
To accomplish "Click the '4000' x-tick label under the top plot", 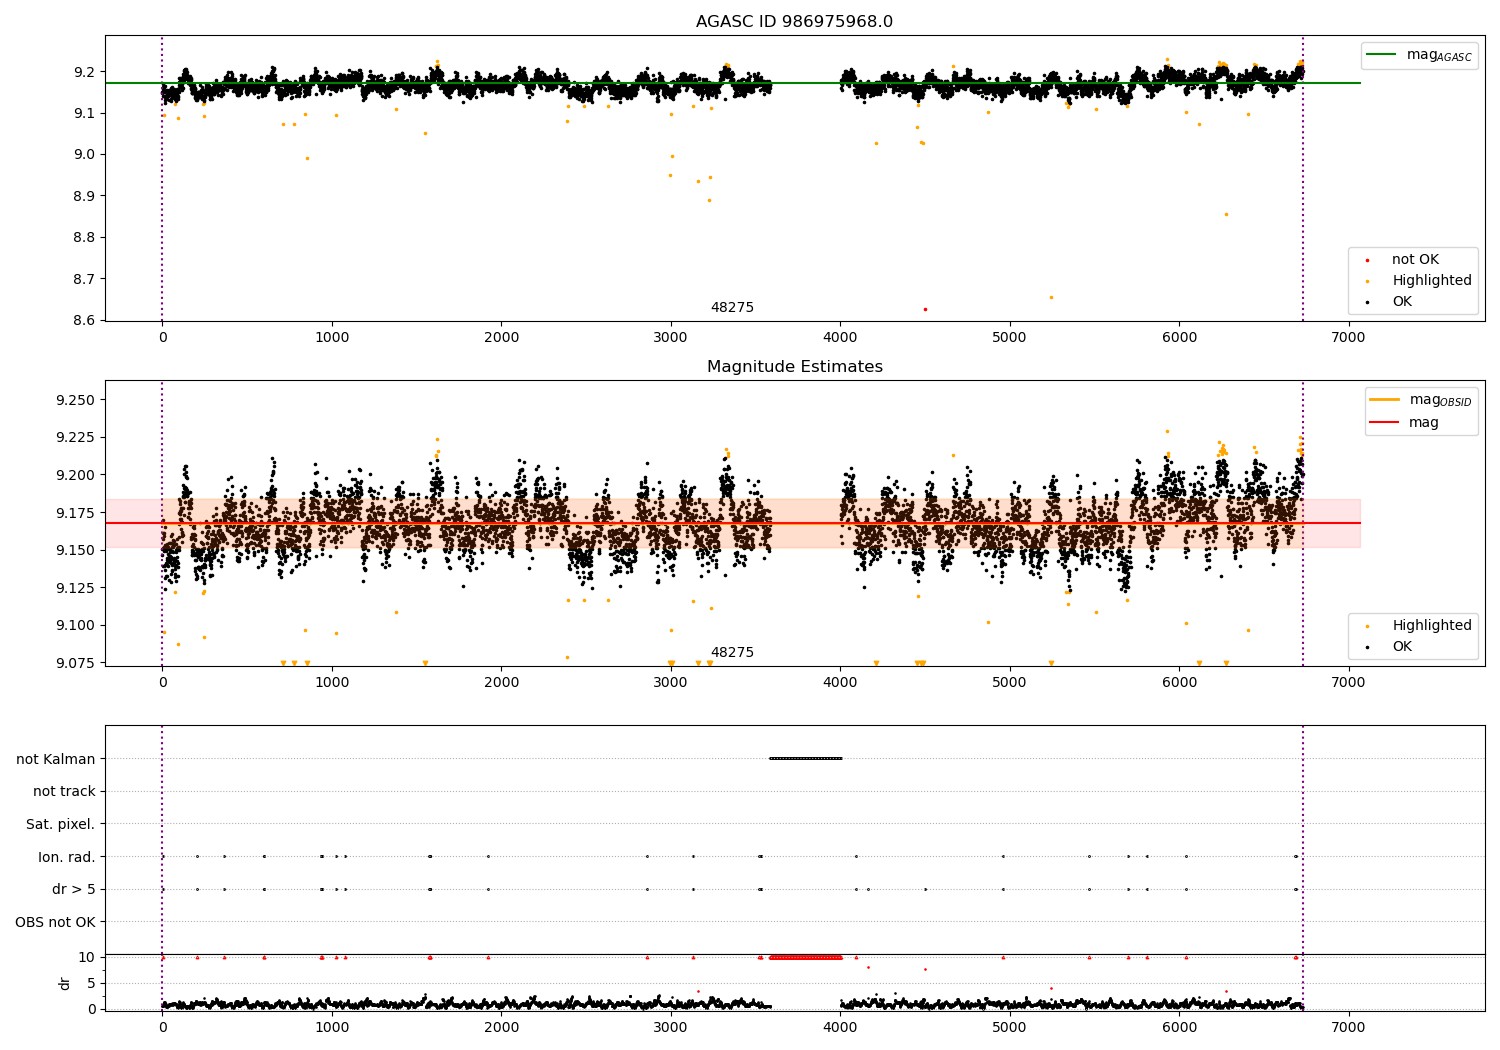I will (x=840, y=337).
